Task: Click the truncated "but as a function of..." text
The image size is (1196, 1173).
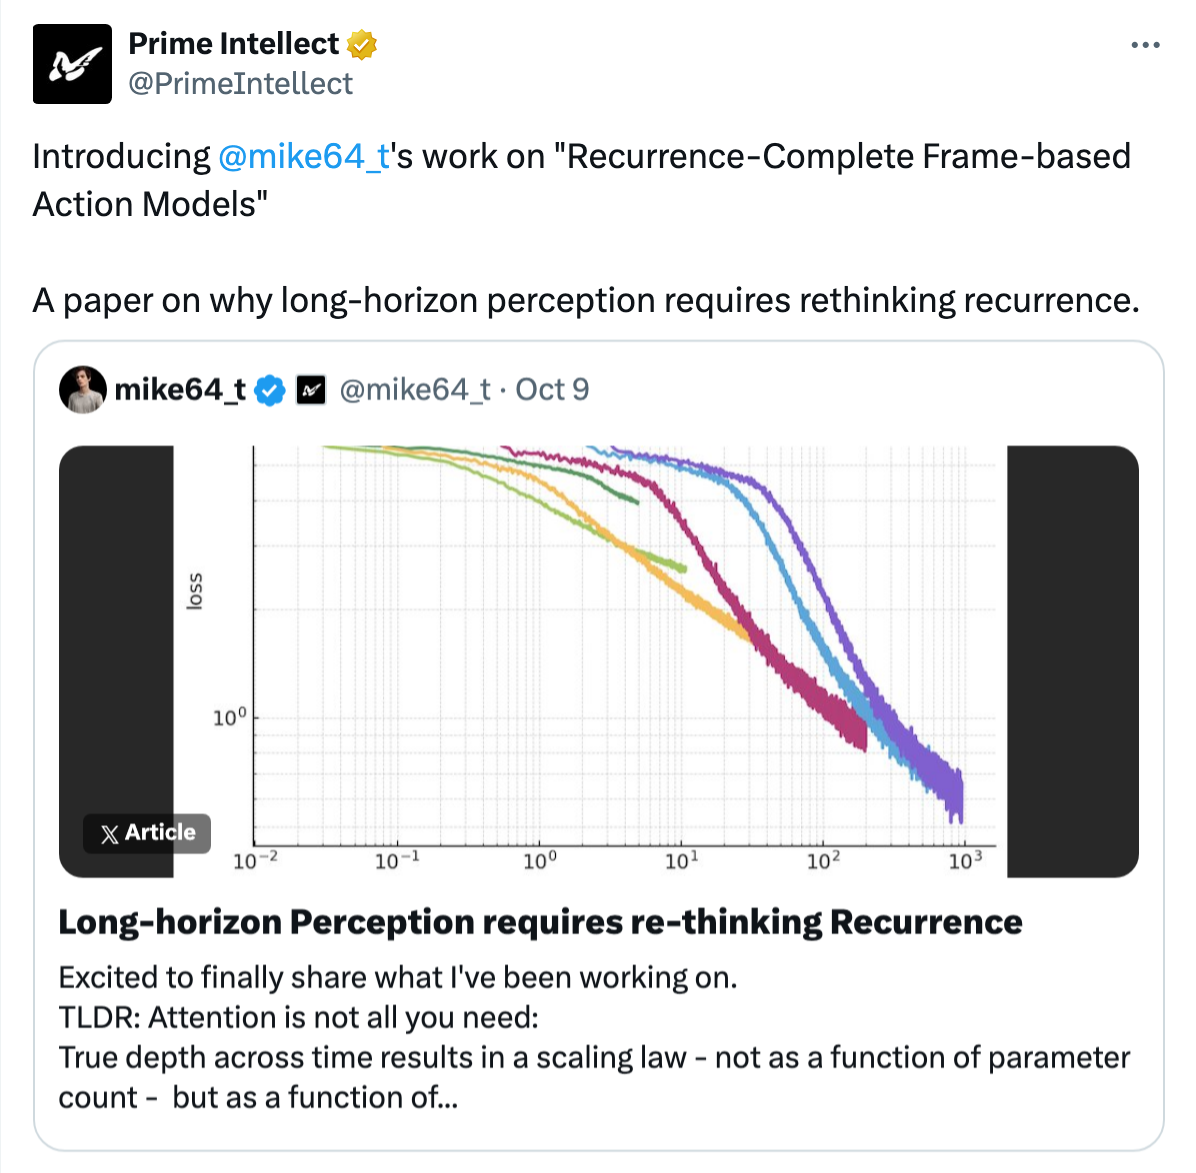Action: [x=315, y=1097]
